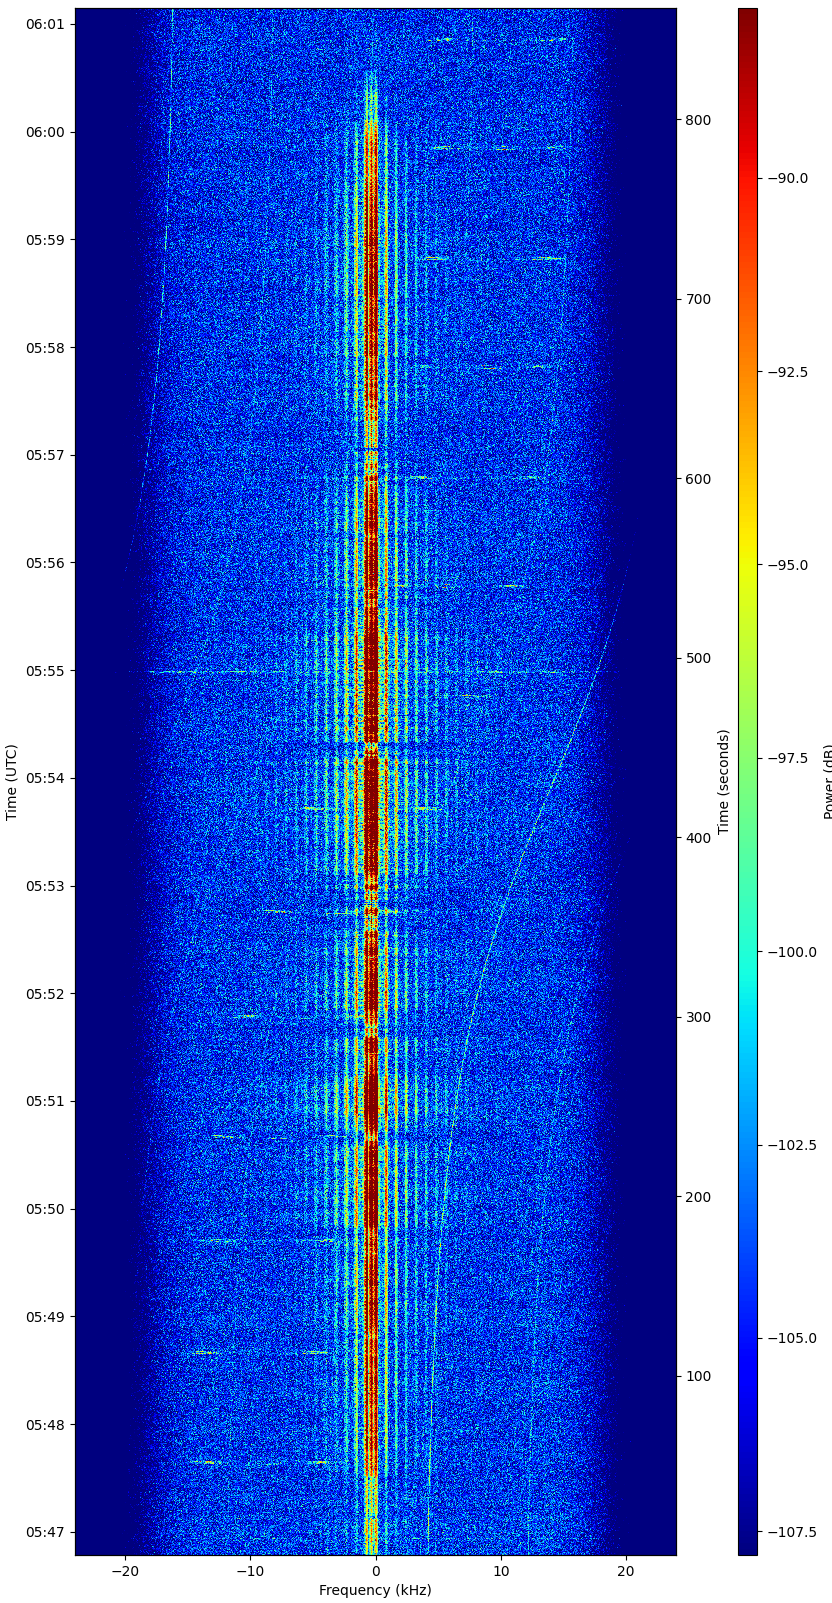This screenshot has height=1603, width=832.
Task: Click the "Time (UTC)" axis title
Action: [12, 782]
